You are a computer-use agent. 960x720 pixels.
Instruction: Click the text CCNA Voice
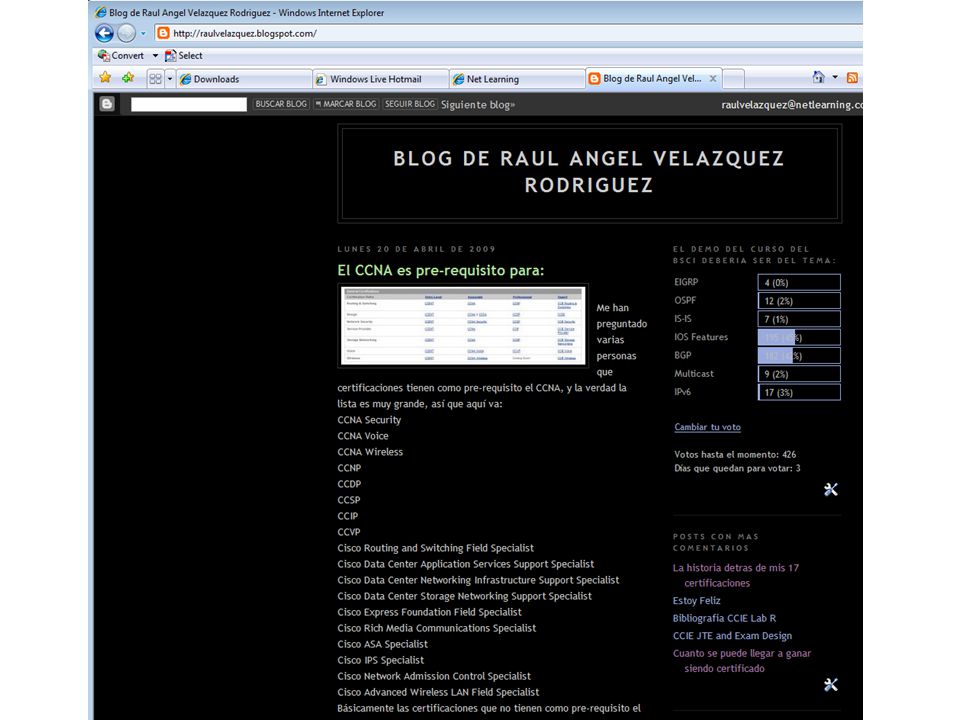pyautogui.click(x=362, y=436)
